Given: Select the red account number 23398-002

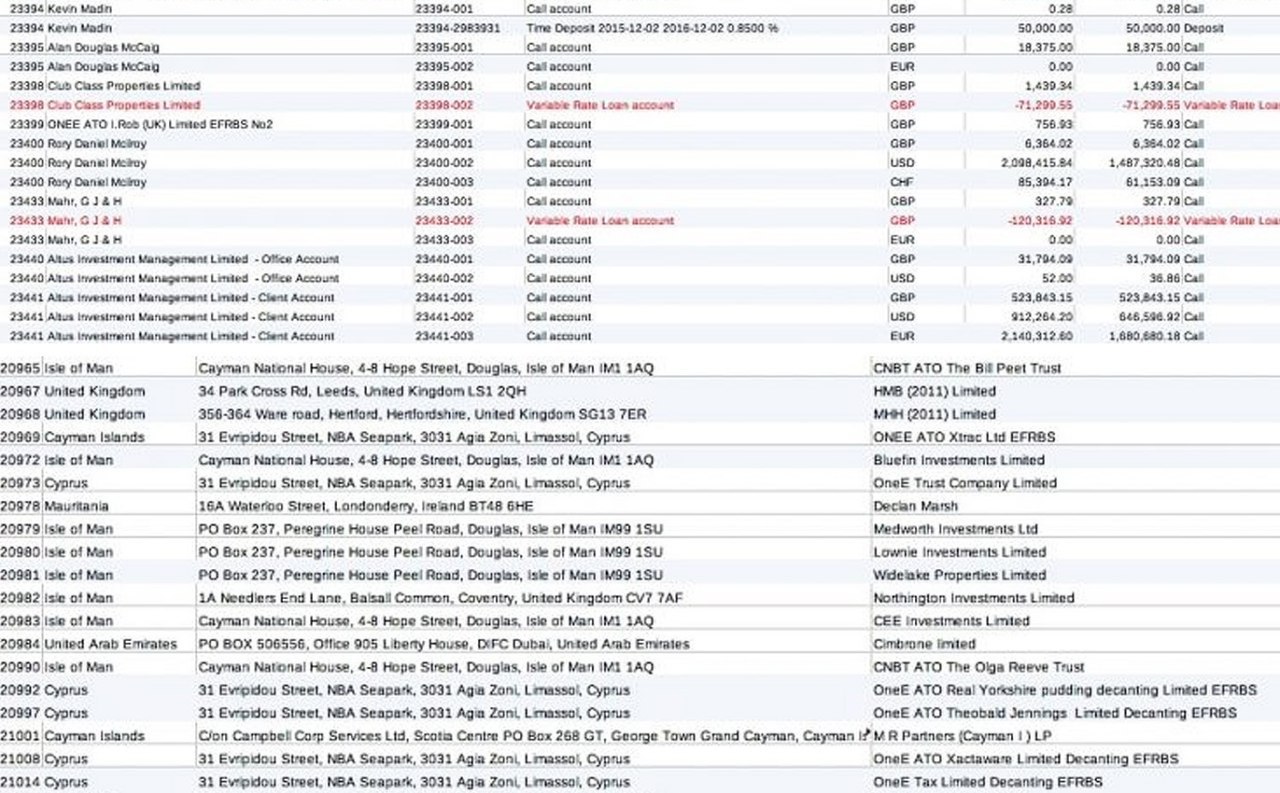Looking at the screenshot, I should coord(443,105).
